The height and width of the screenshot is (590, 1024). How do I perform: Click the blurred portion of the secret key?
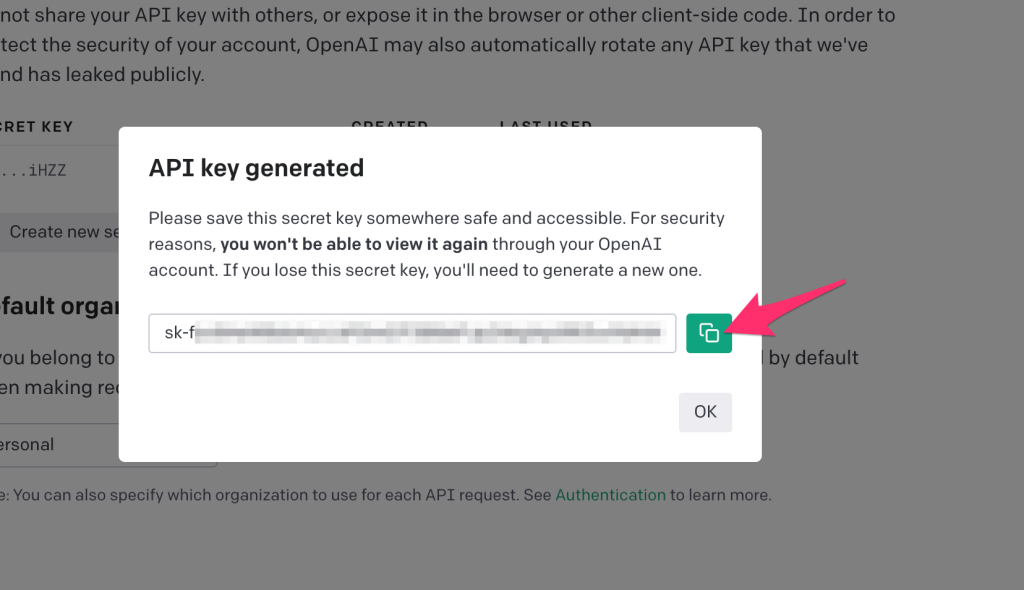(x=429, y=333)
